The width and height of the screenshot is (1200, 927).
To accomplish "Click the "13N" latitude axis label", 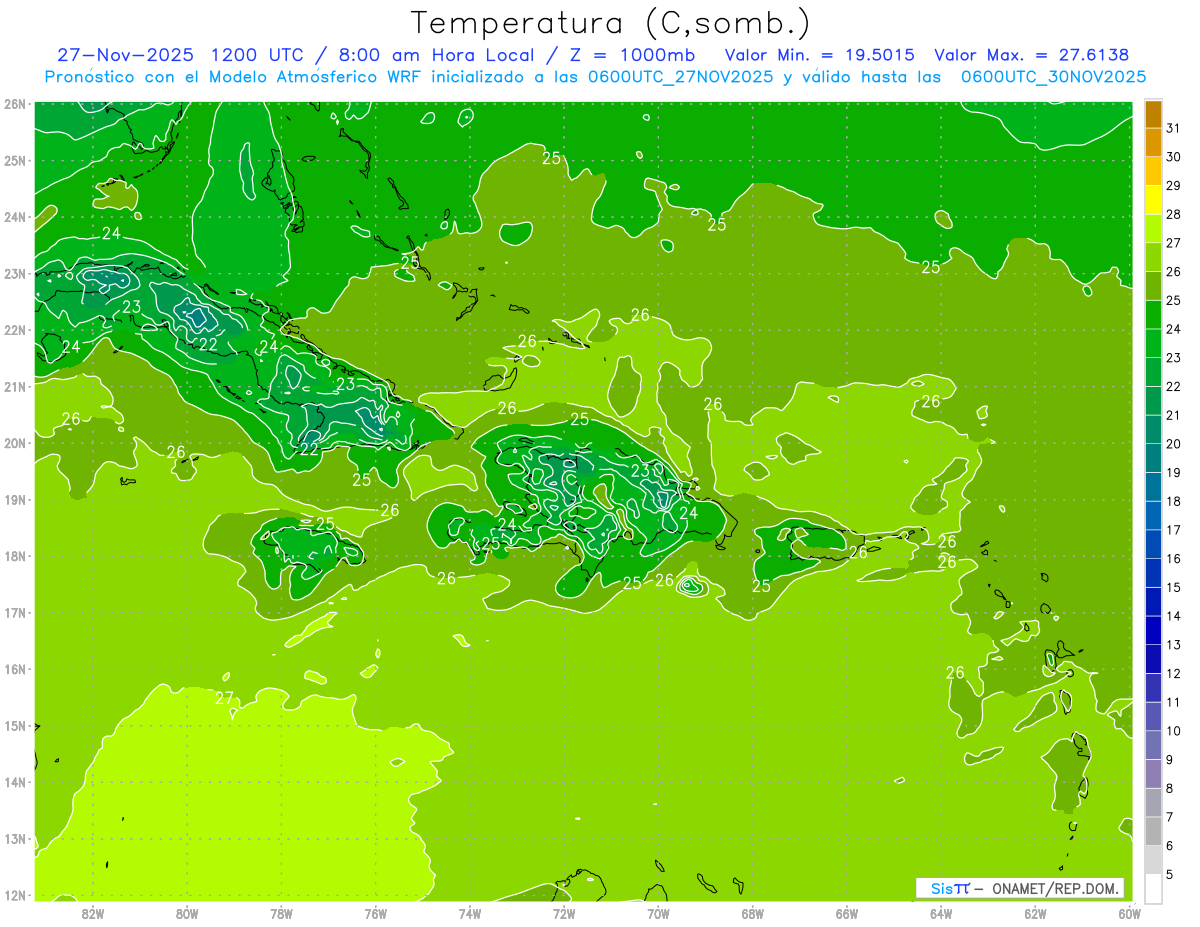I will 14,838.
